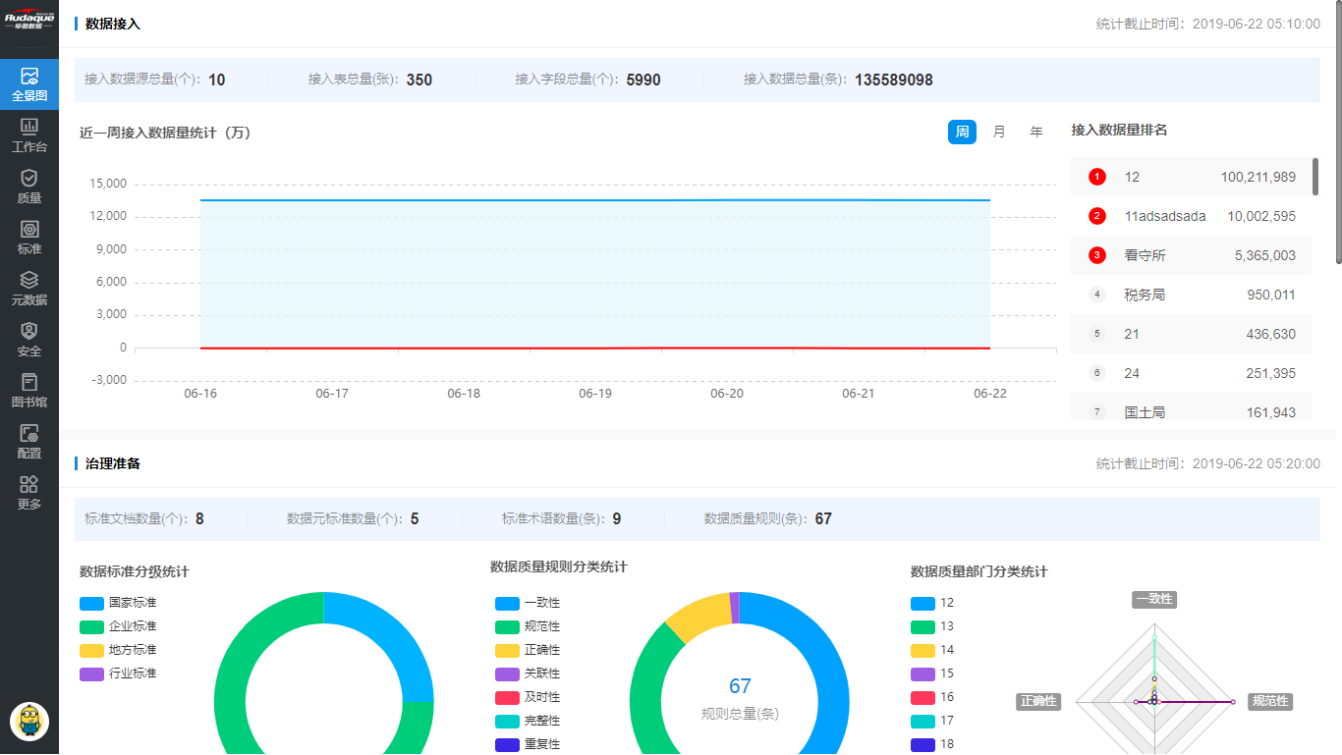Go to 质量 quality section
This screenshot has height=755, width=1342.
coord(29,187)
